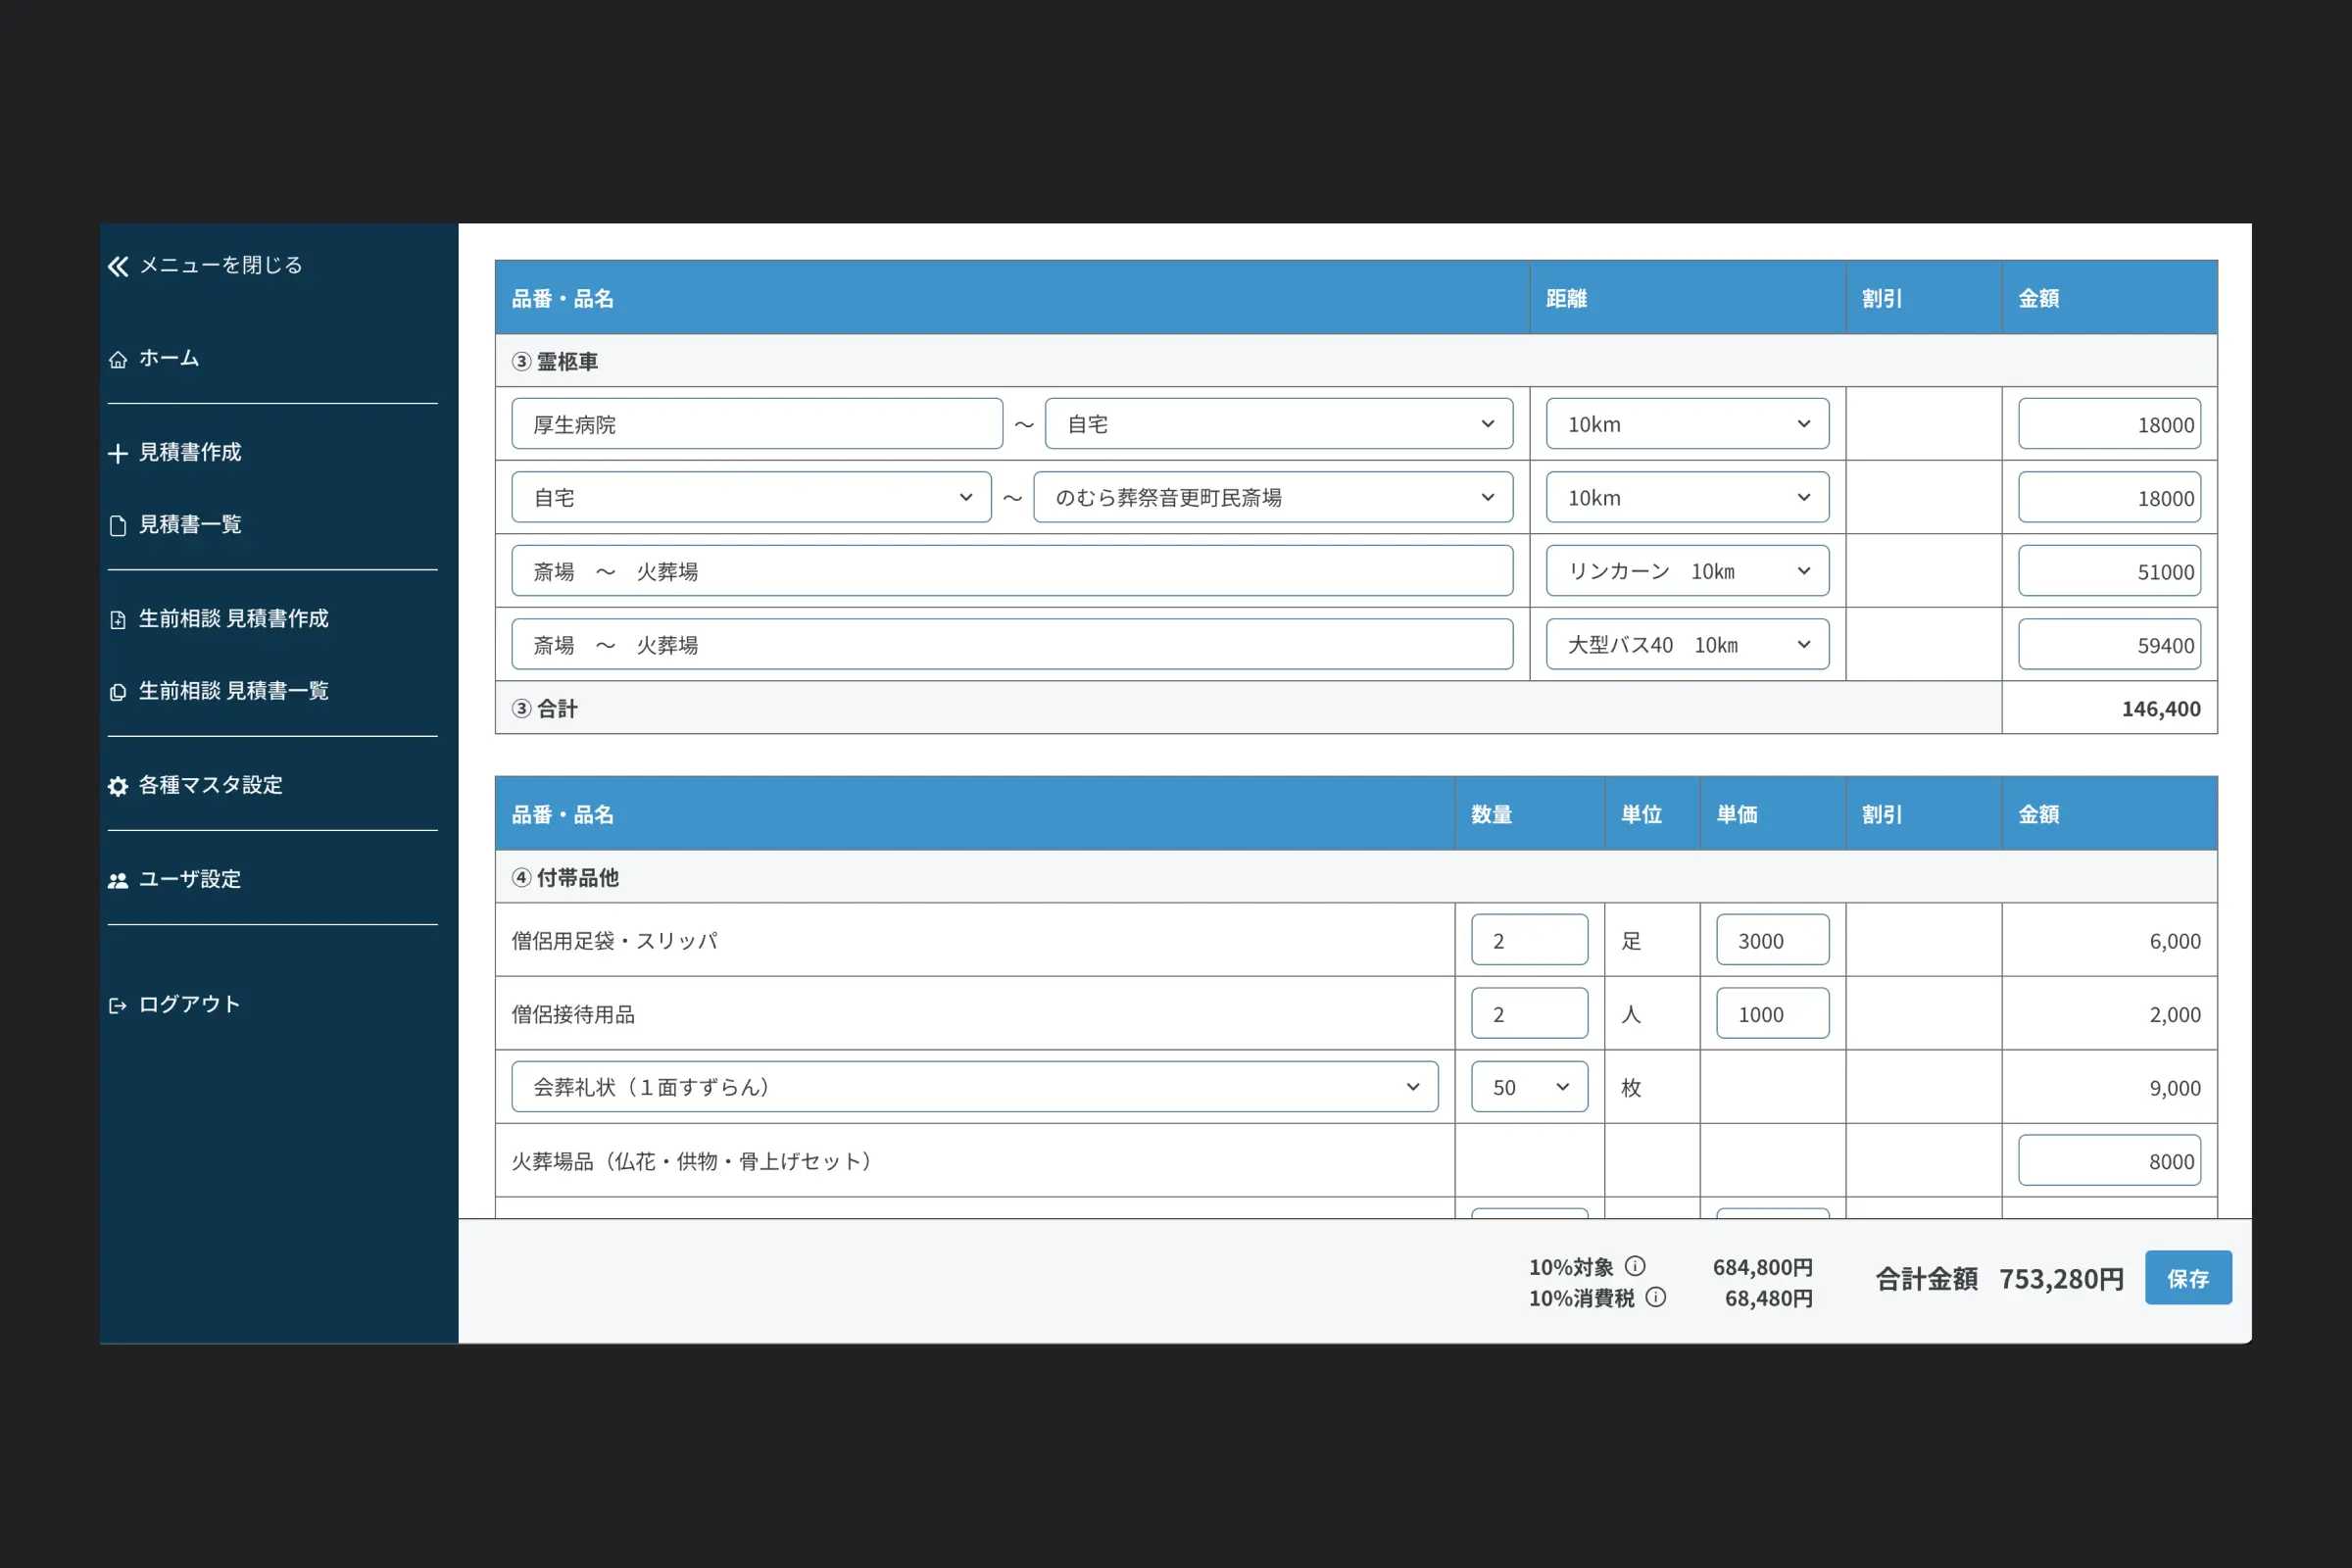This screenshot has height=1568, width=2352.
Task: Click the plus icon for 見積書作成
Action: coord(118,453)
